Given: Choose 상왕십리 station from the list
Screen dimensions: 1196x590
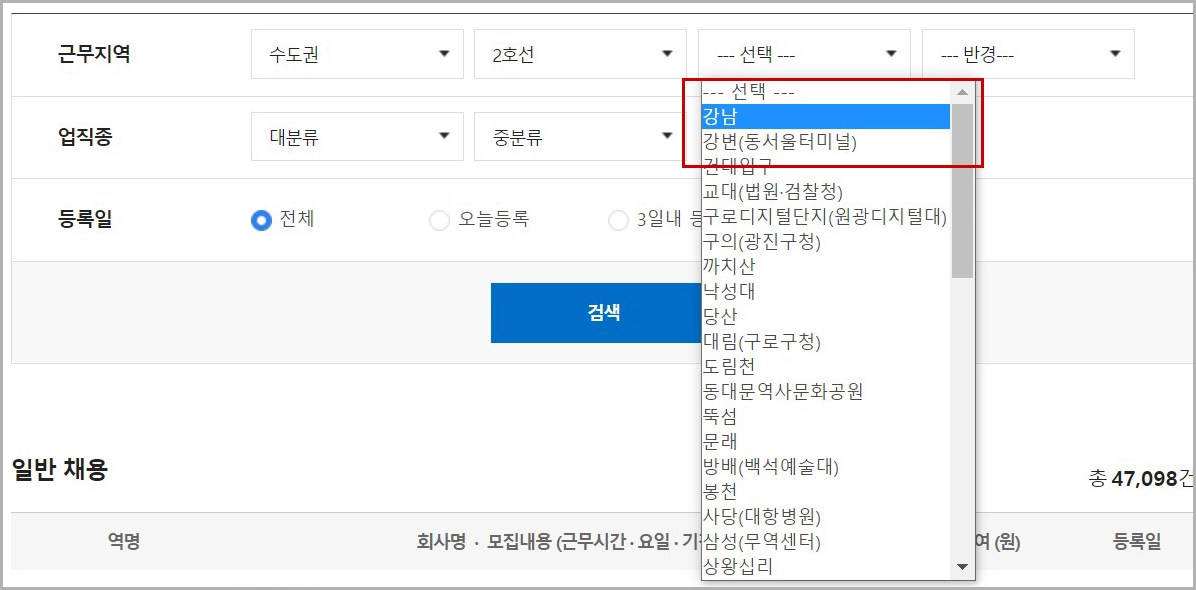Looking at the screenshot, I should (826, 566).
